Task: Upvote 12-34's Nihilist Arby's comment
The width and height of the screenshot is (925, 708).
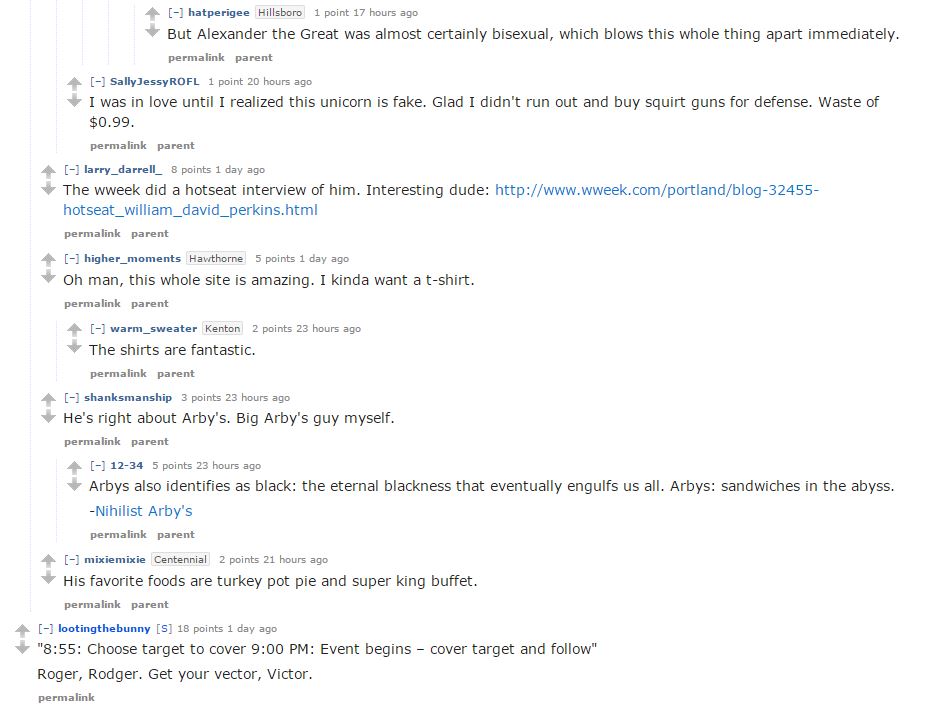Action: [74, 467]
